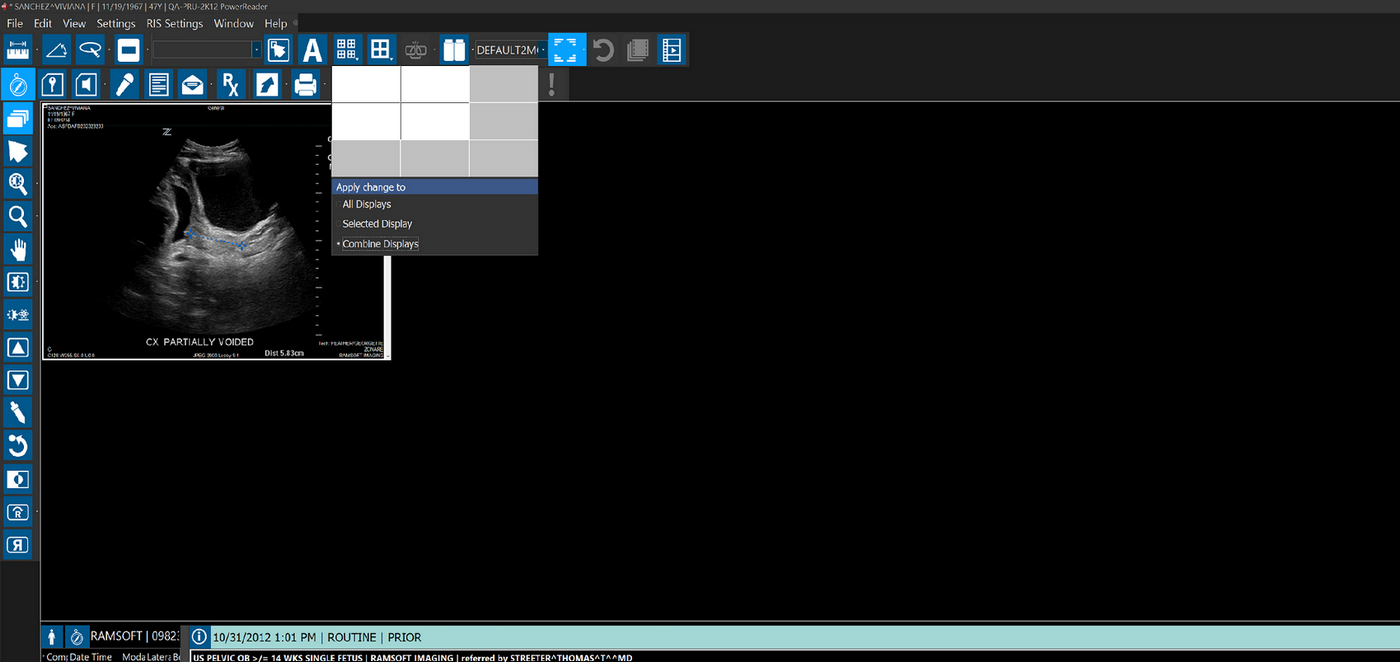Select the hand pan tool
The width and height of the screenshot is (1400, 662).
18,249
